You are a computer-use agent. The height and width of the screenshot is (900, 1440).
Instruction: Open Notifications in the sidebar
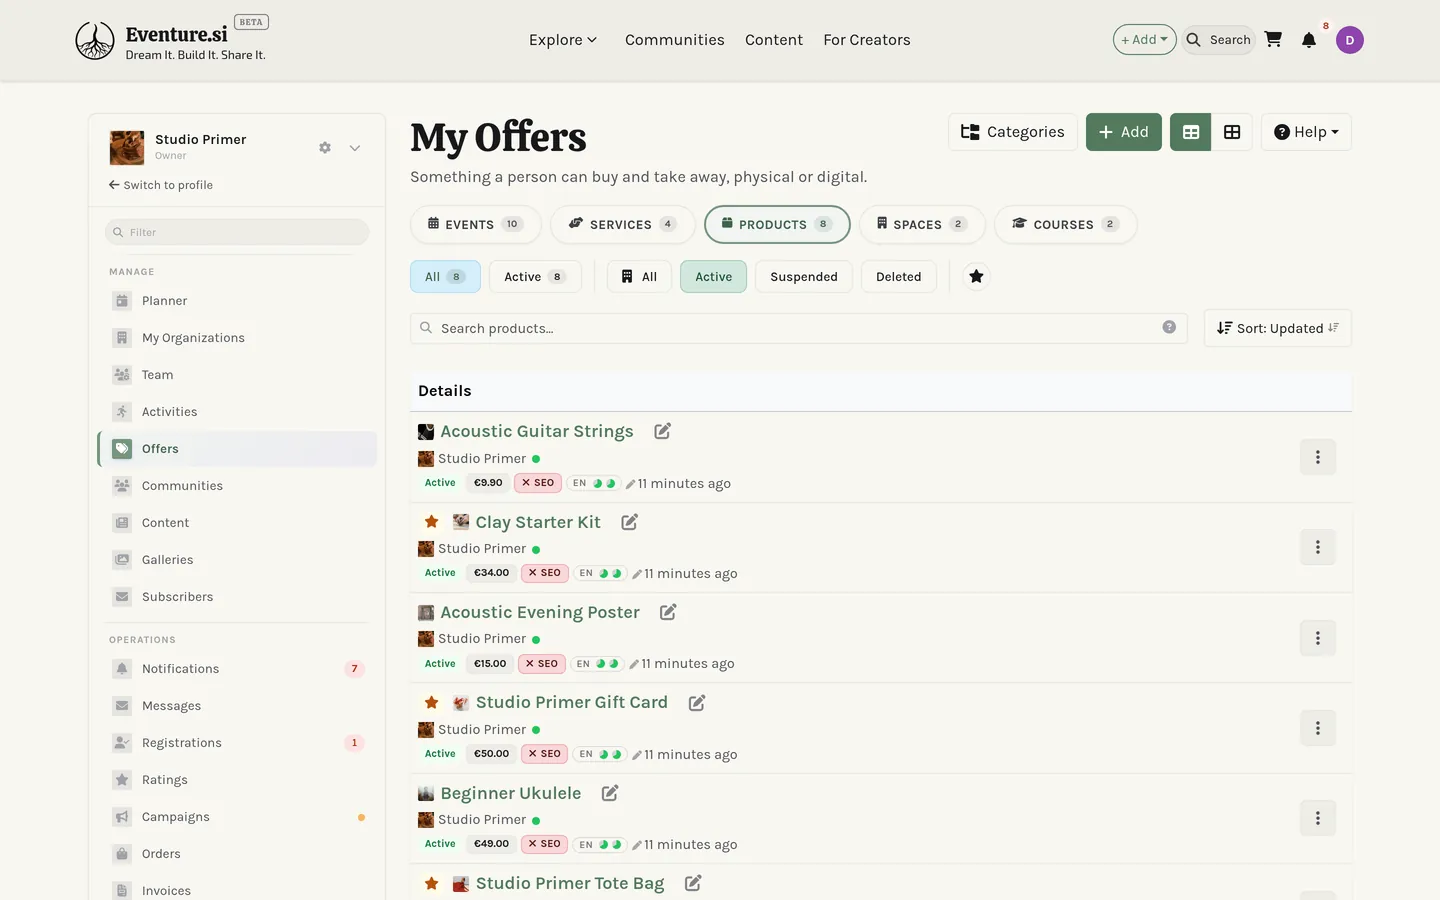(238, 669)
